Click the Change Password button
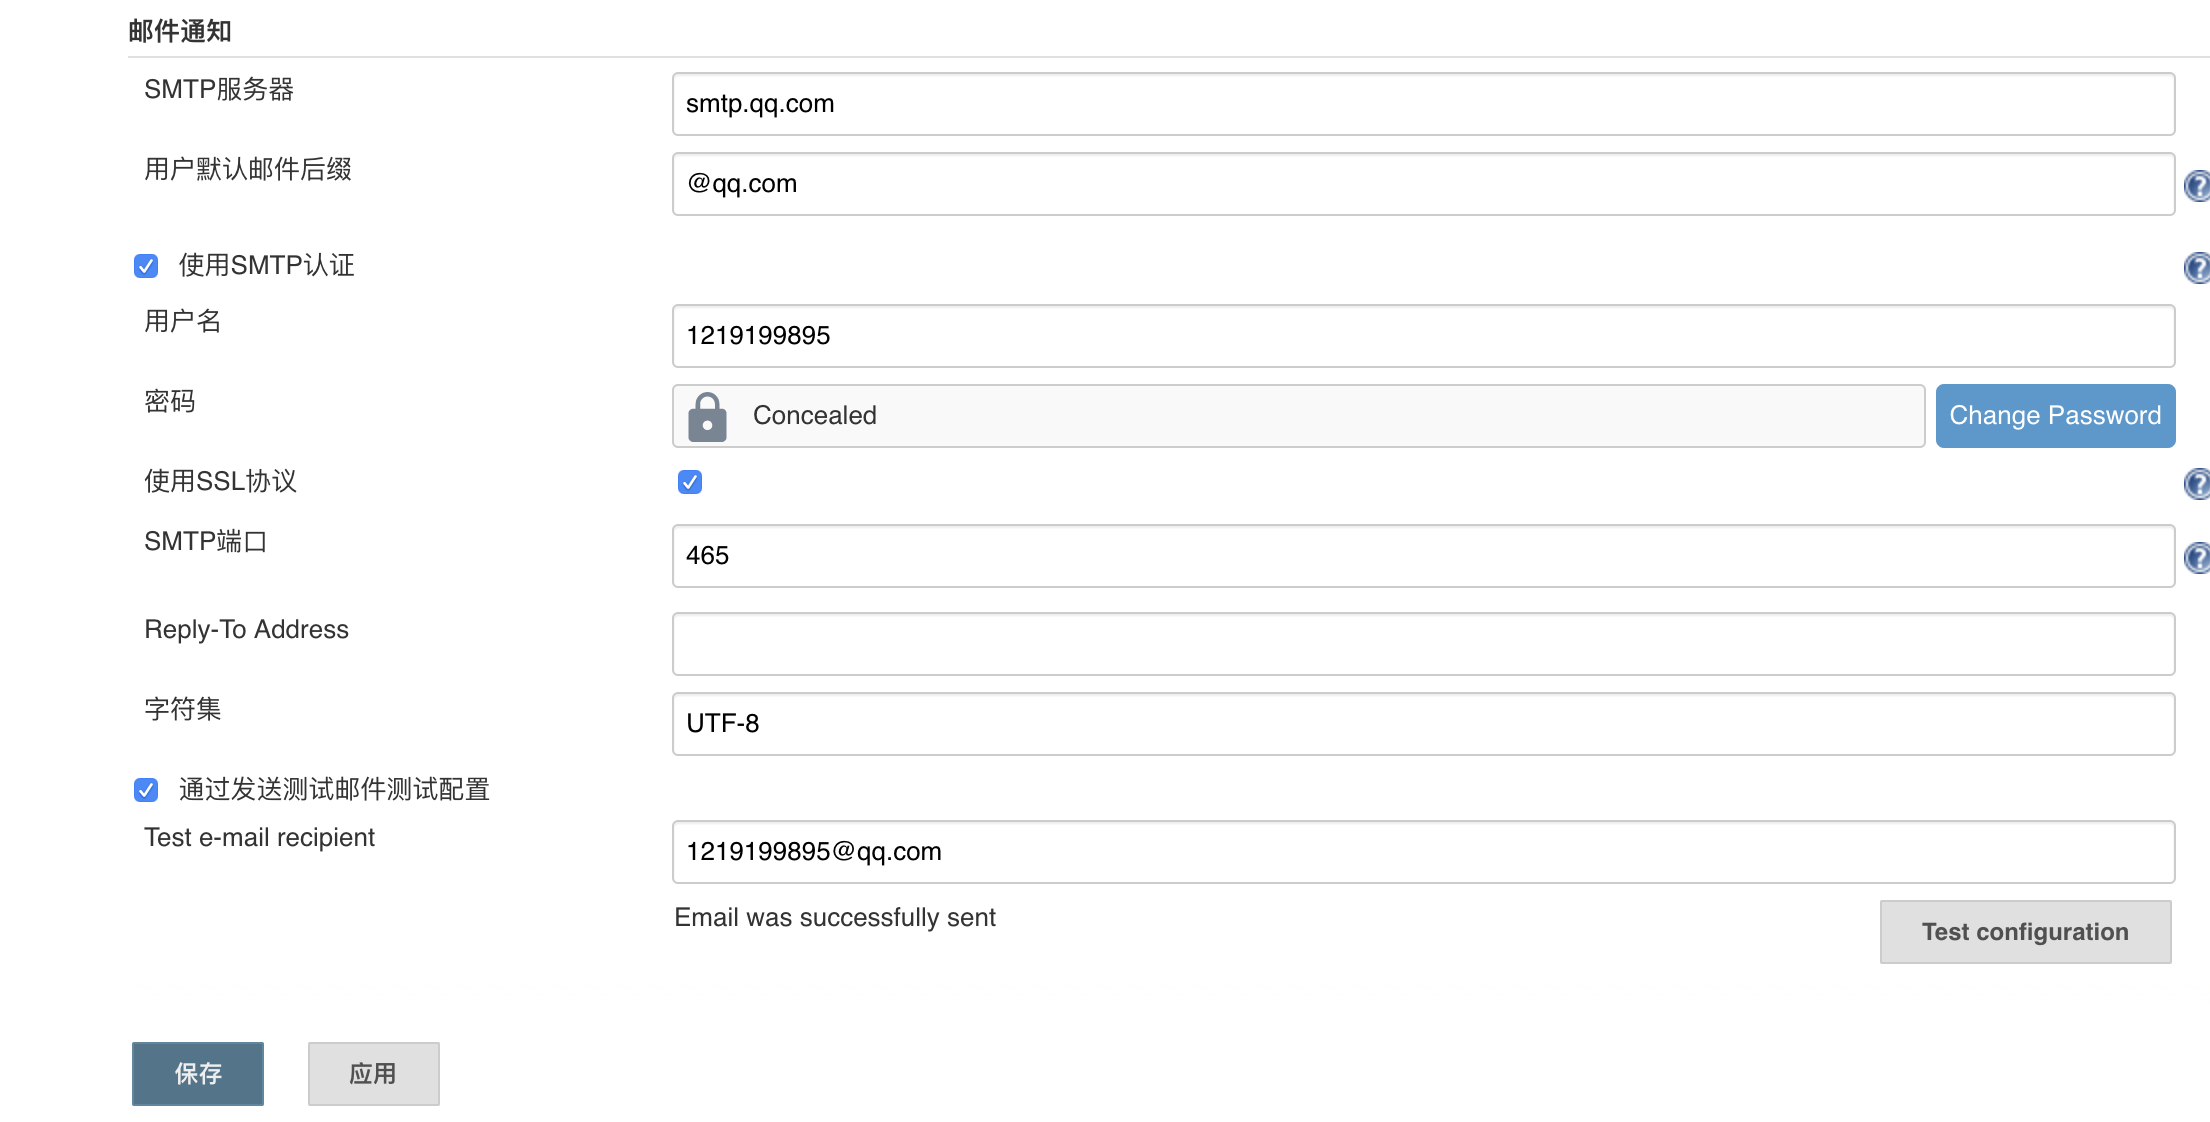 point(2055,416)
